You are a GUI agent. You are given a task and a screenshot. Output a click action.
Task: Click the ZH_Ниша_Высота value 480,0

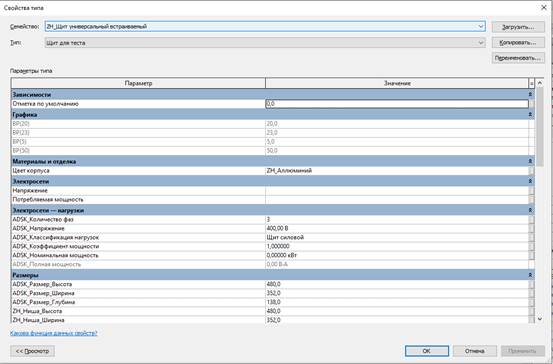[397, 311]
